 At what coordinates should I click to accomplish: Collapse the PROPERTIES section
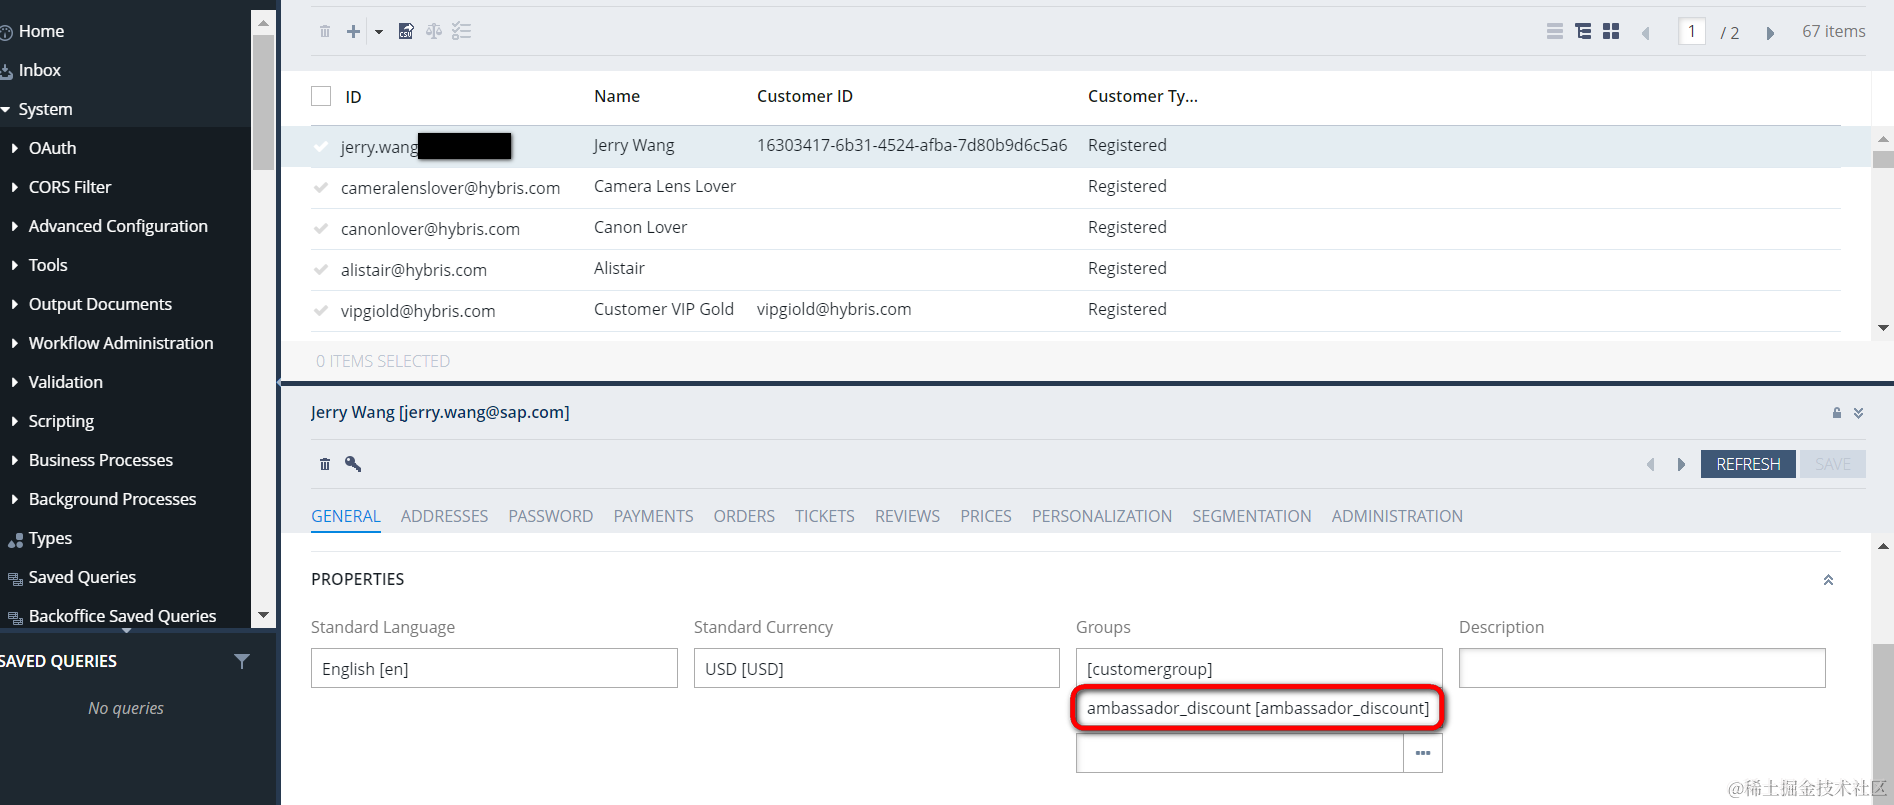pyautogui.click(x=1828, y=580)
